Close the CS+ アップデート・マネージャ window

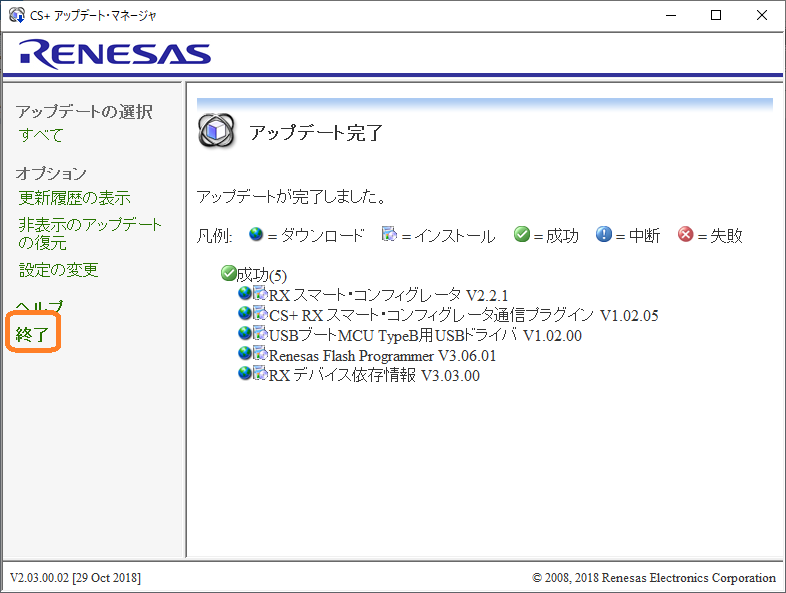[x=761, y=15]
